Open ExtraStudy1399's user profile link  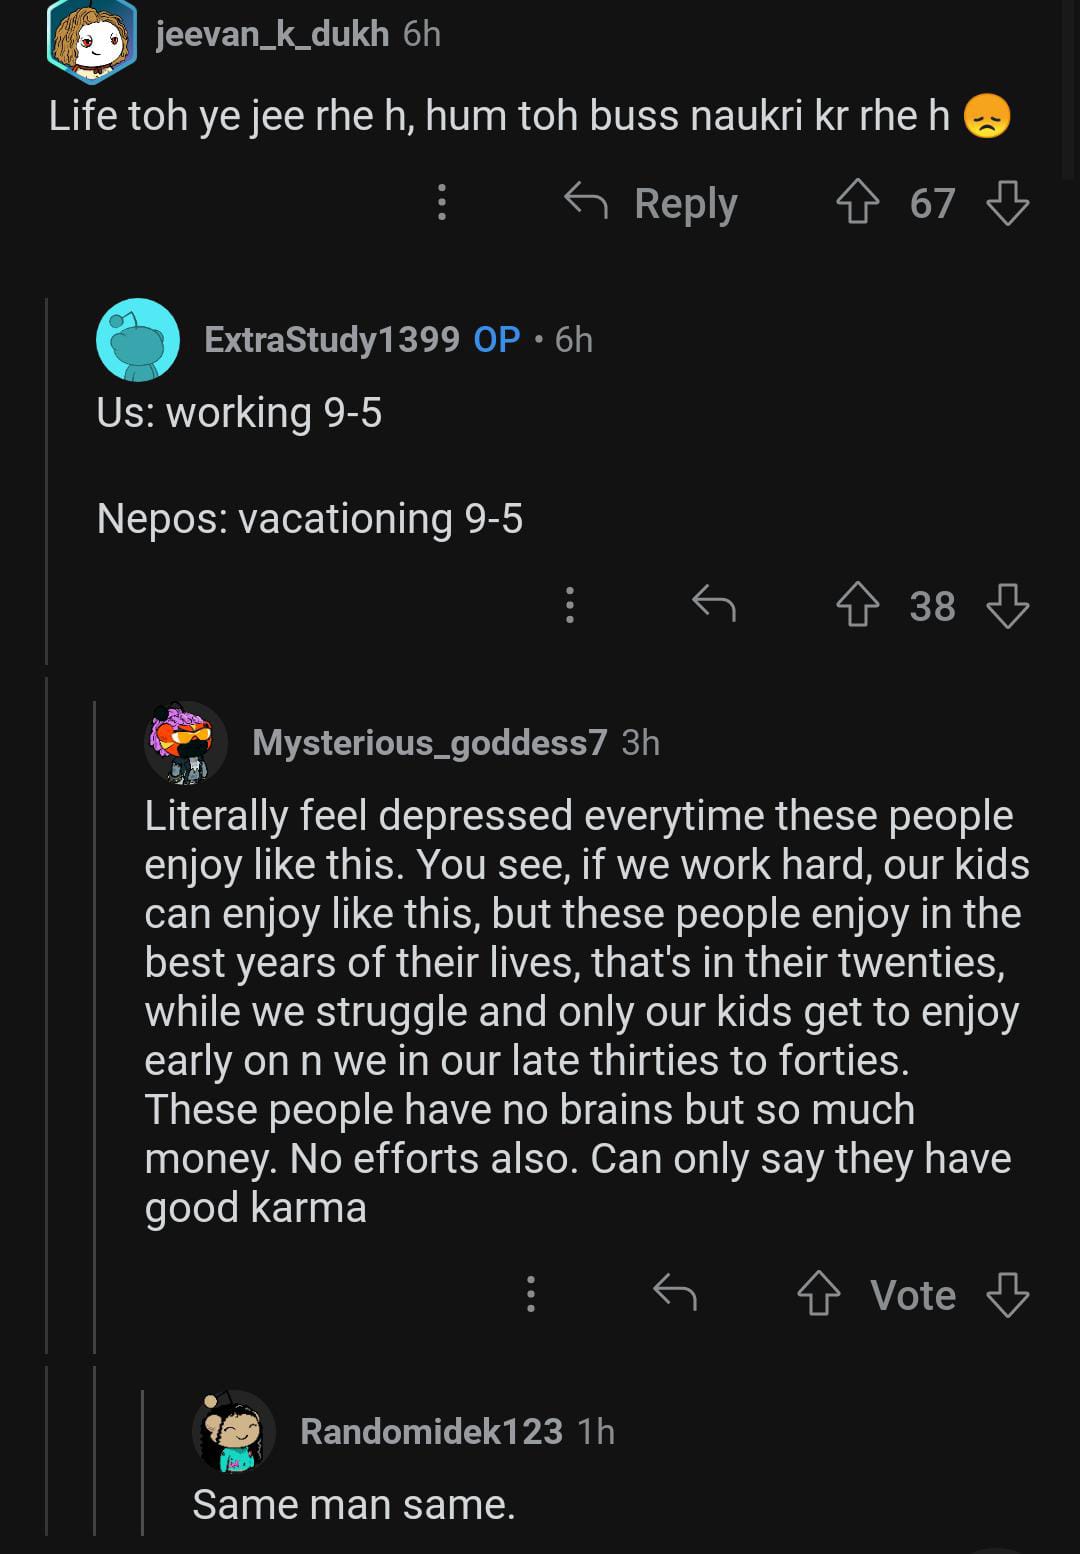point(331,340)
